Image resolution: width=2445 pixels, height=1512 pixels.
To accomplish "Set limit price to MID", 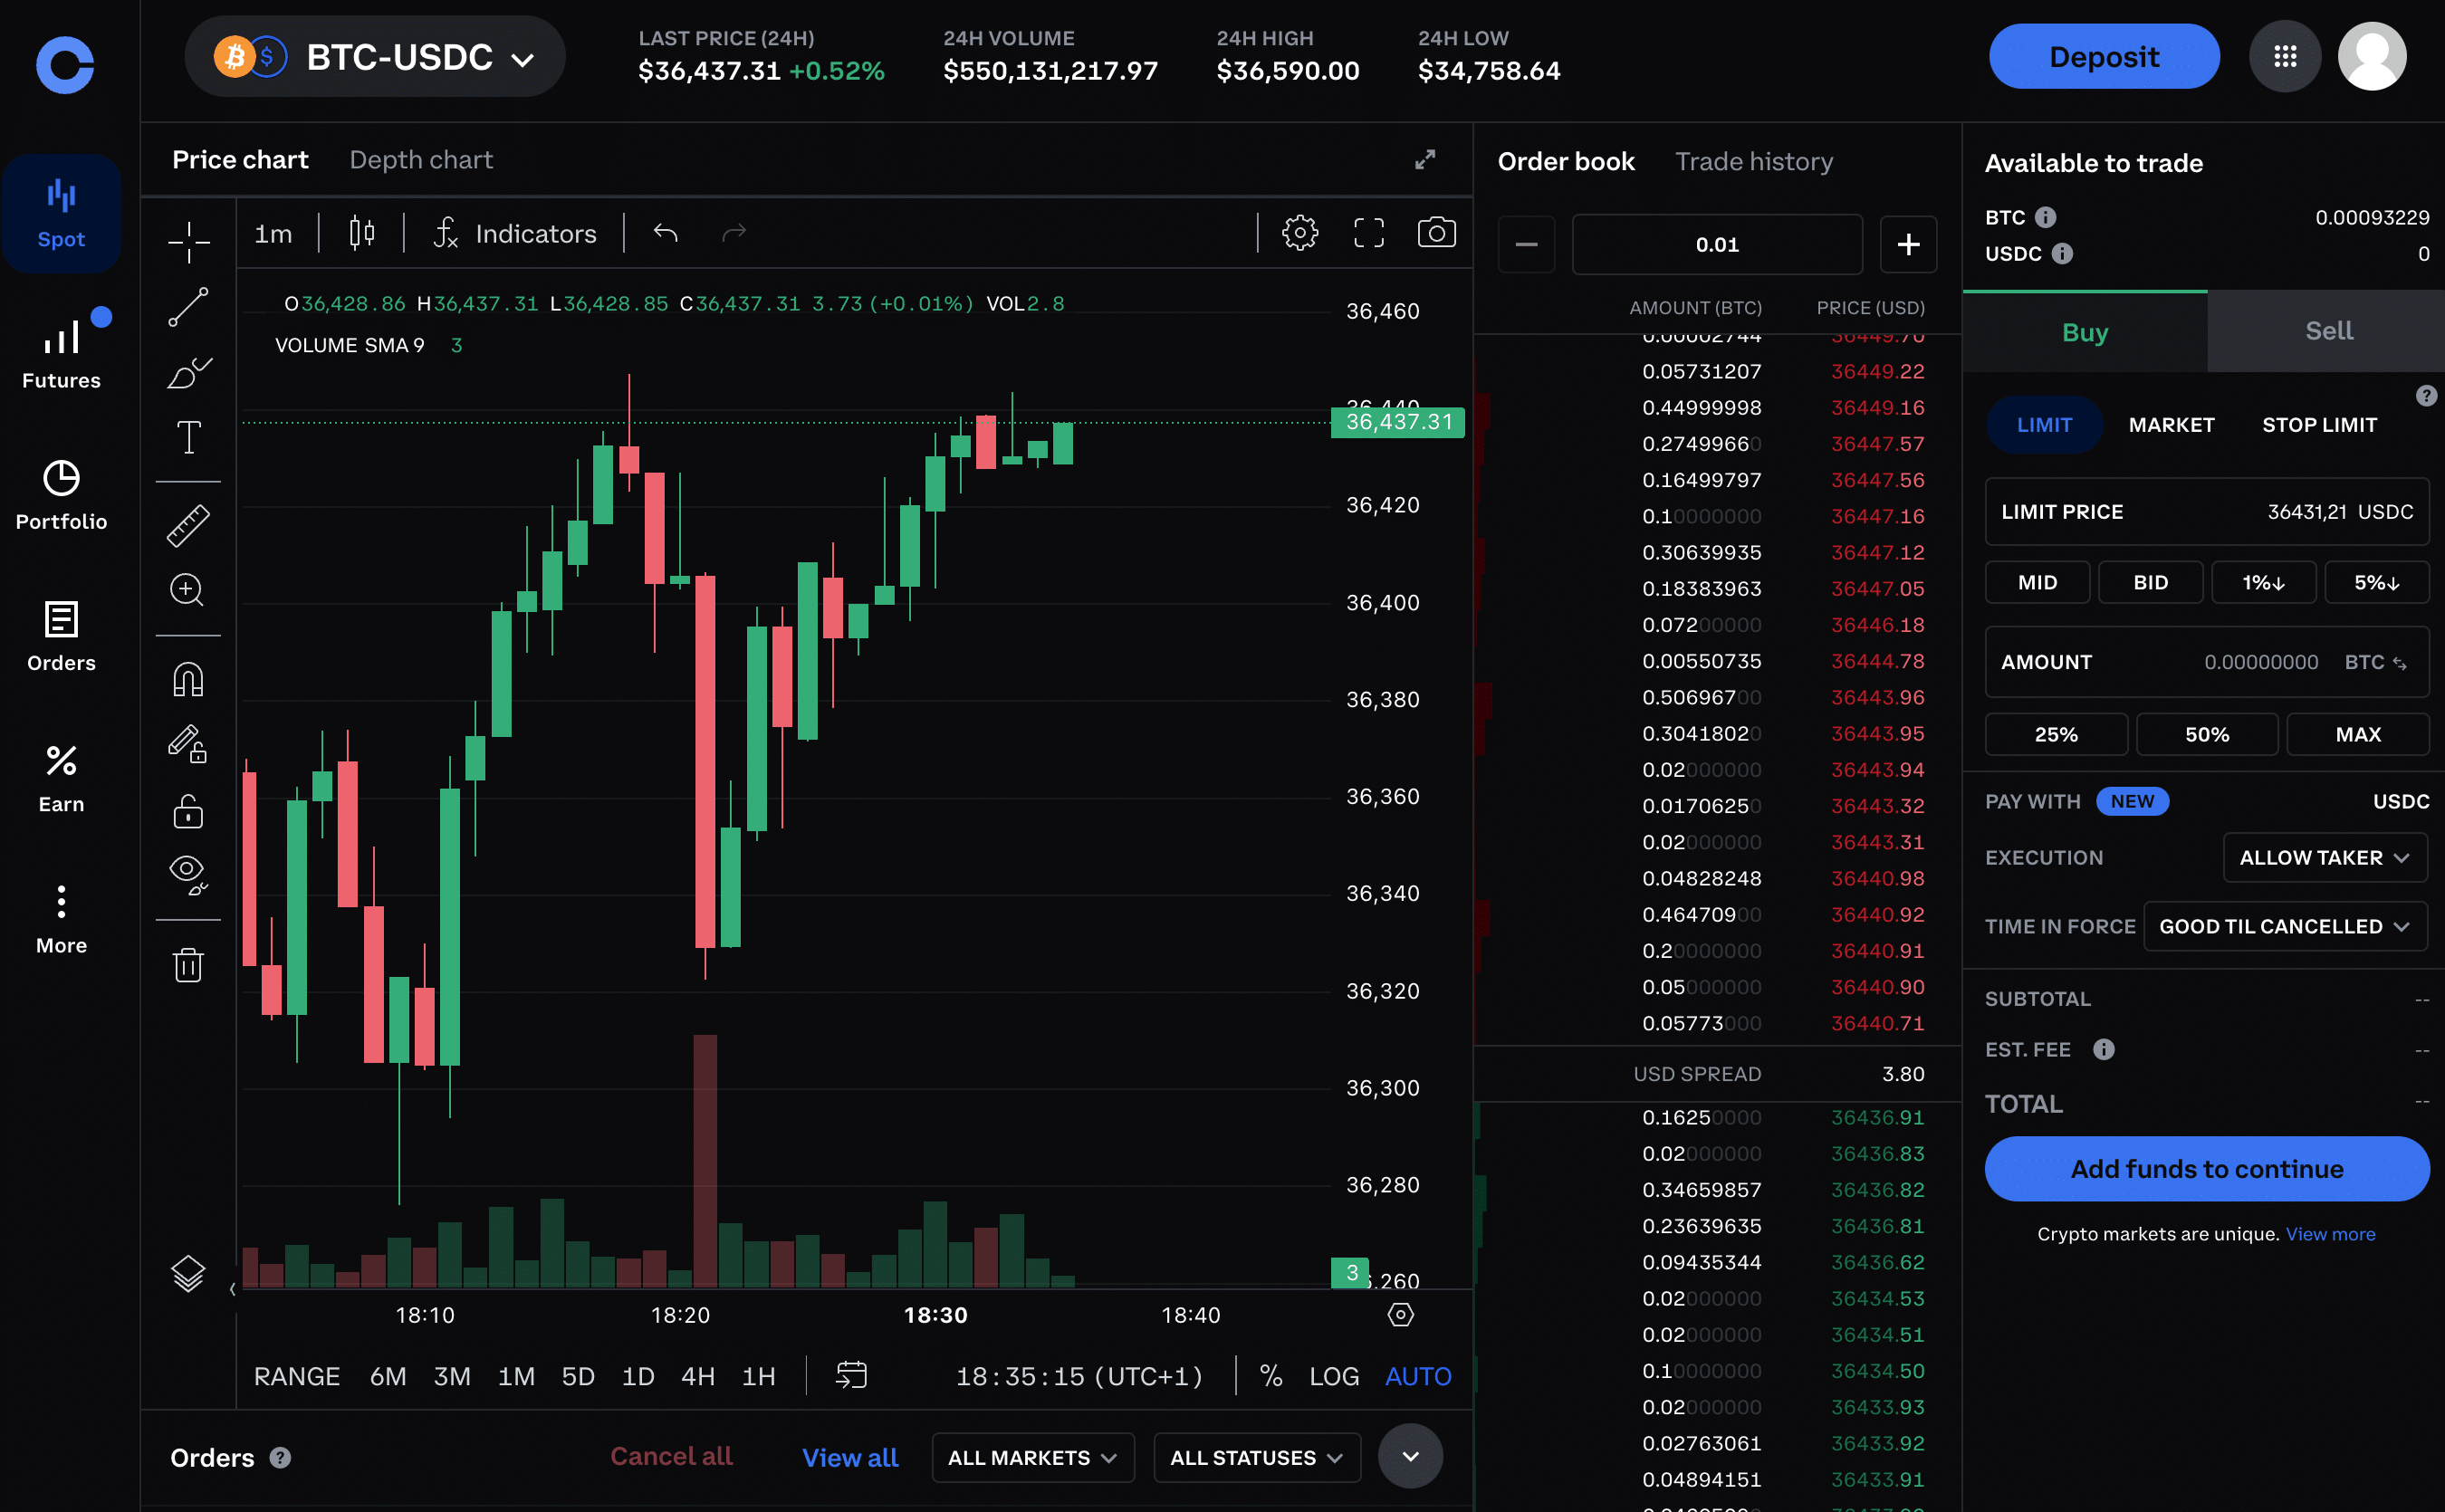I will pos(2037,582).
